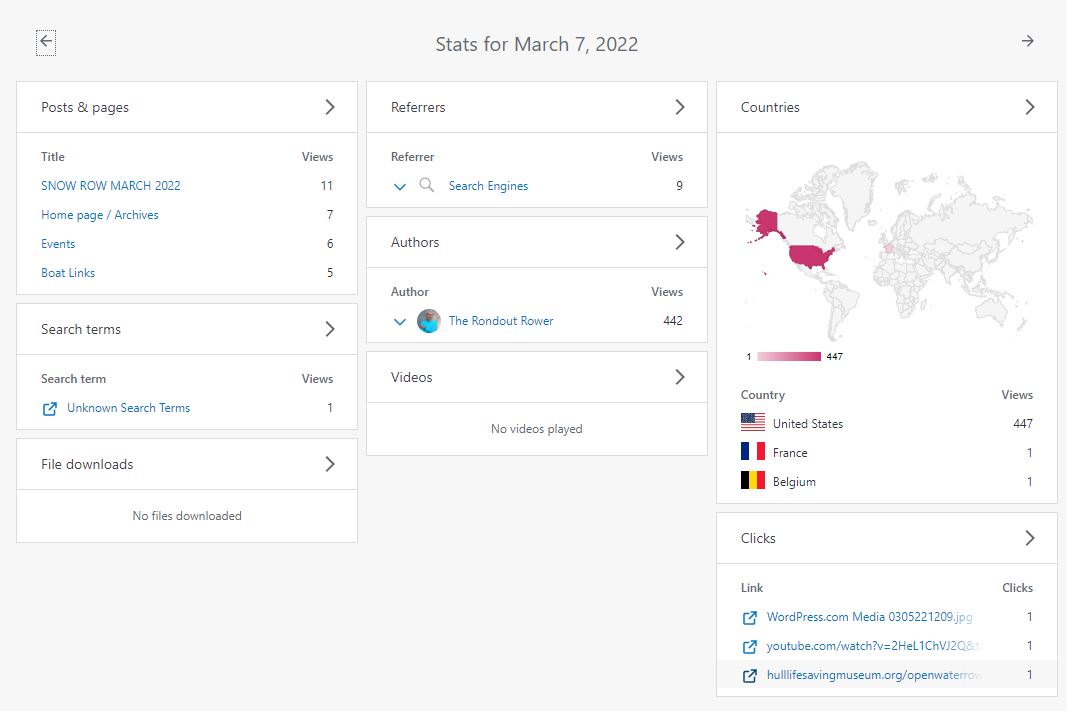Screen dimensions: 1067x711
Task: Click external link icon for hulllifesavingmuseum.org
Action: pos(750,675)
